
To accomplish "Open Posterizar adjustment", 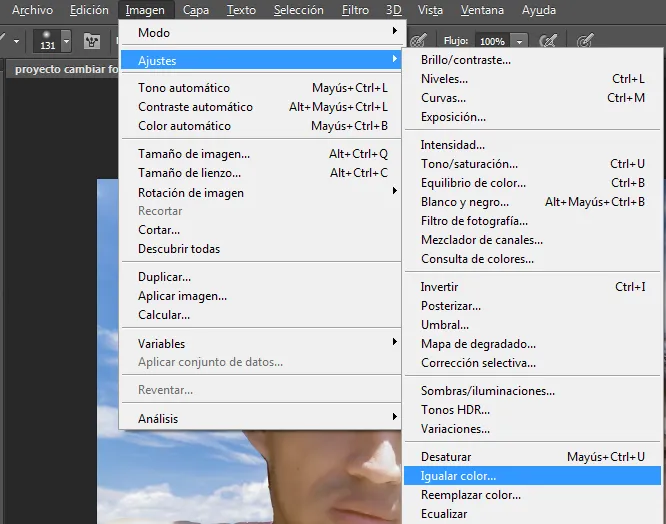I will tap(533, 306).
